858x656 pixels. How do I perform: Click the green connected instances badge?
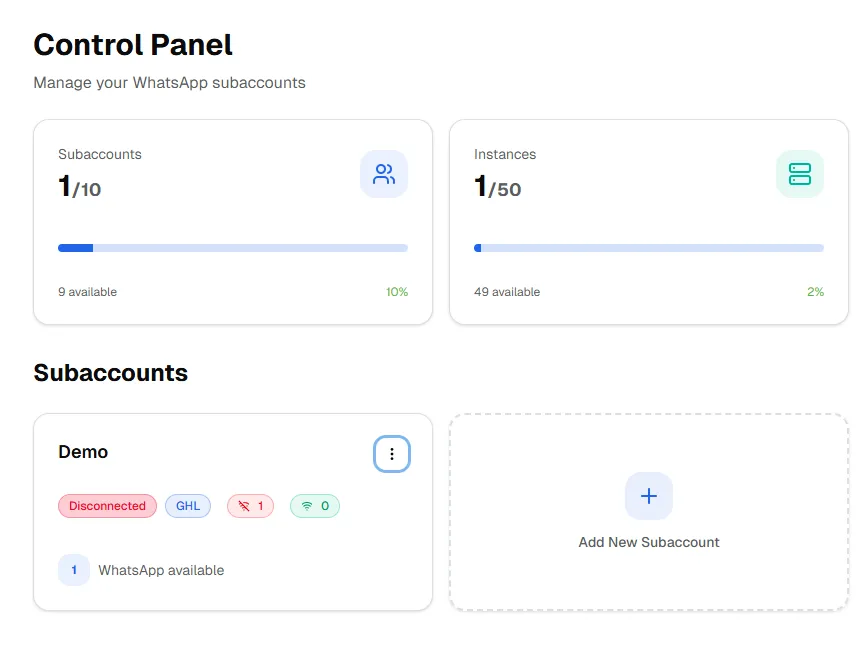315,506
